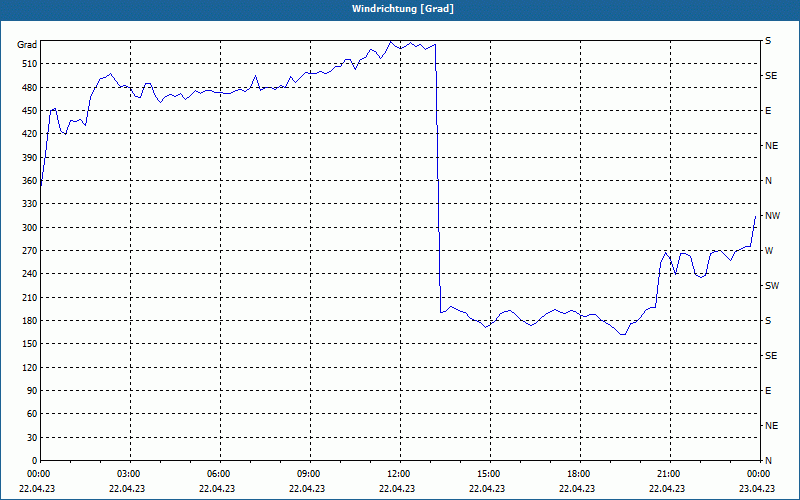Click the S compass label level with 180

click(x=768, y=320)
